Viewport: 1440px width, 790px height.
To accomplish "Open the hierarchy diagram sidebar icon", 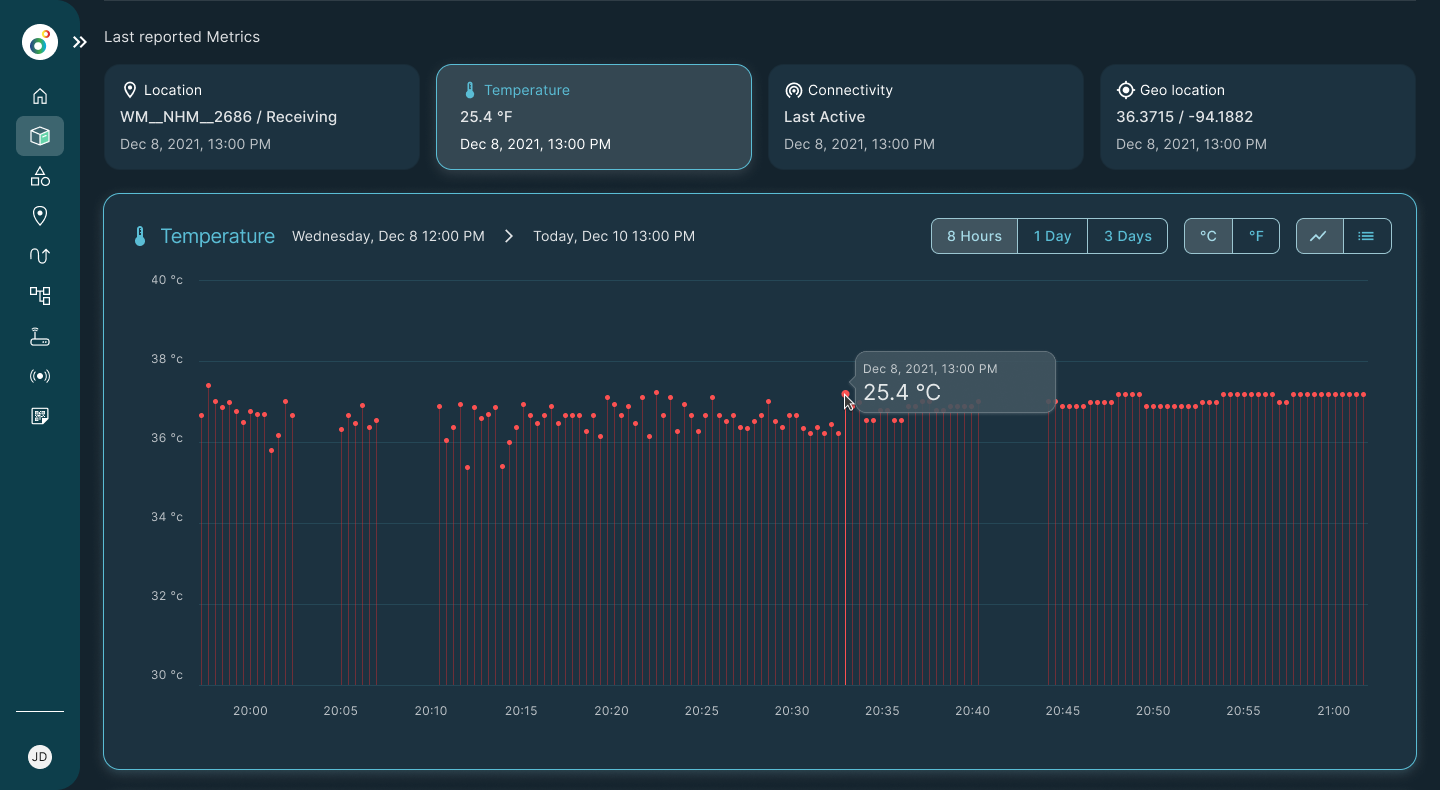I will pyautogui.click(x=40, y=296).
